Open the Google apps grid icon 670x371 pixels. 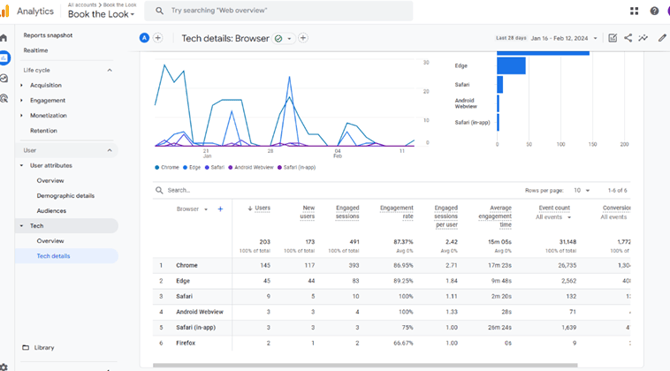634,11
